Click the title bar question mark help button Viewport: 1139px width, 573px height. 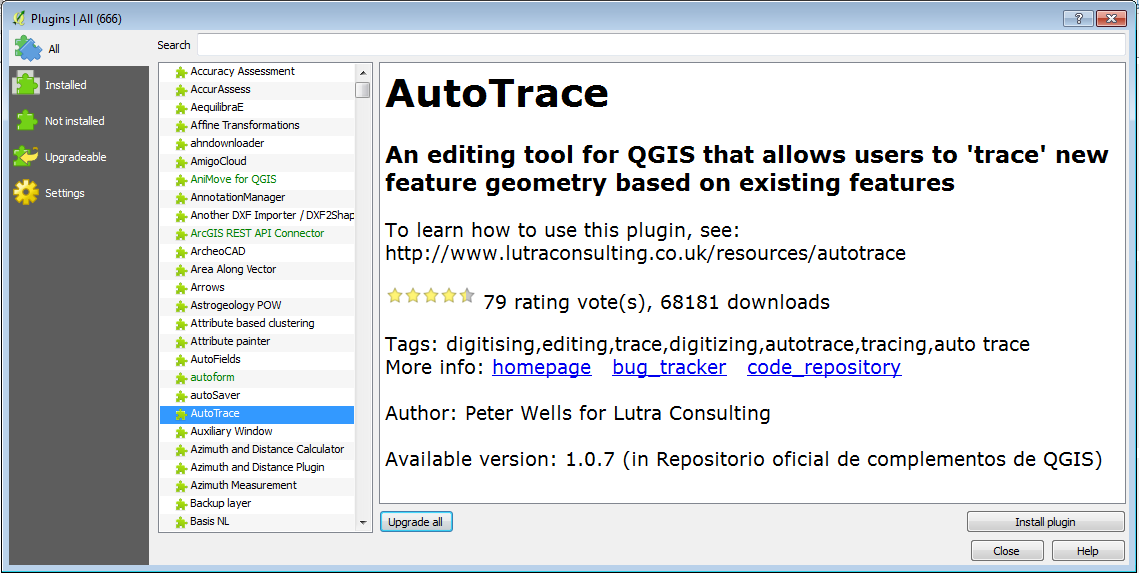(x=1078, y=18)
